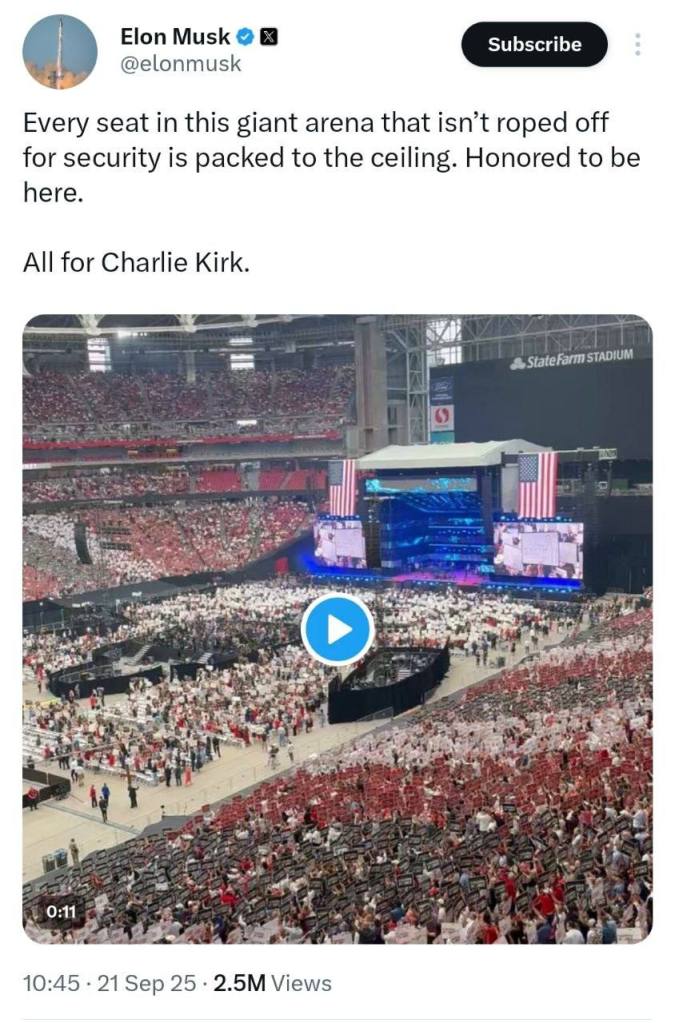Click the right big screen beside the stage
The image size is (675, 1023).
click(538, 550)
